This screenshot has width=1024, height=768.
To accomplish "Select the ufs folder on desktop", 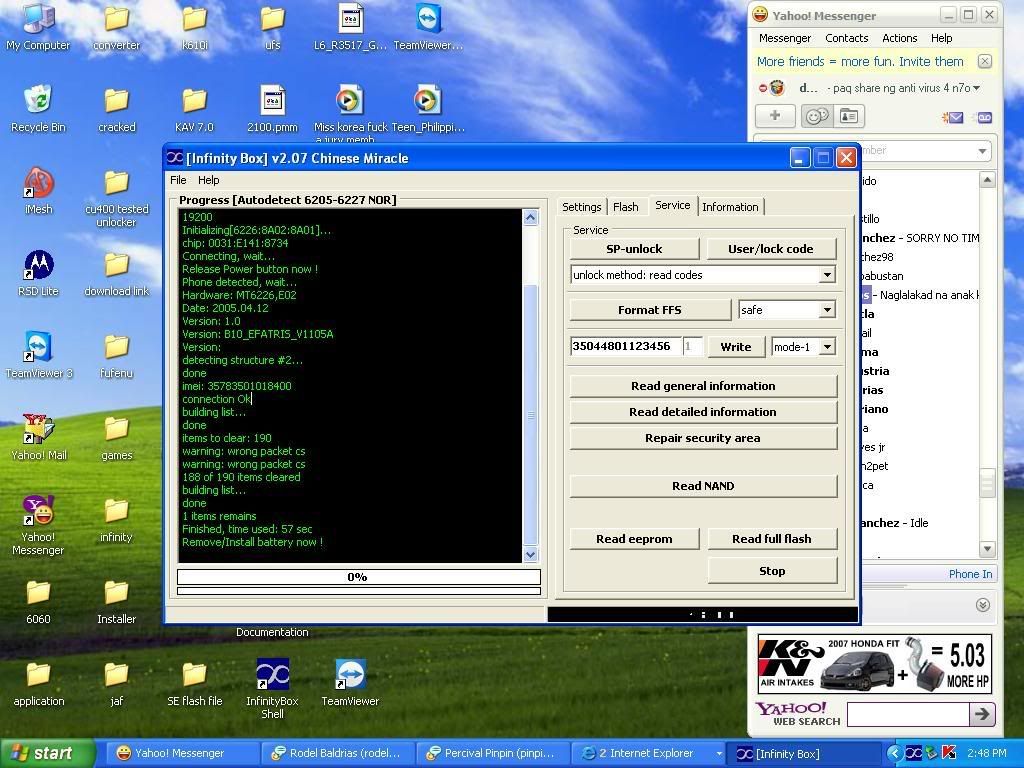I will (272, 27).
